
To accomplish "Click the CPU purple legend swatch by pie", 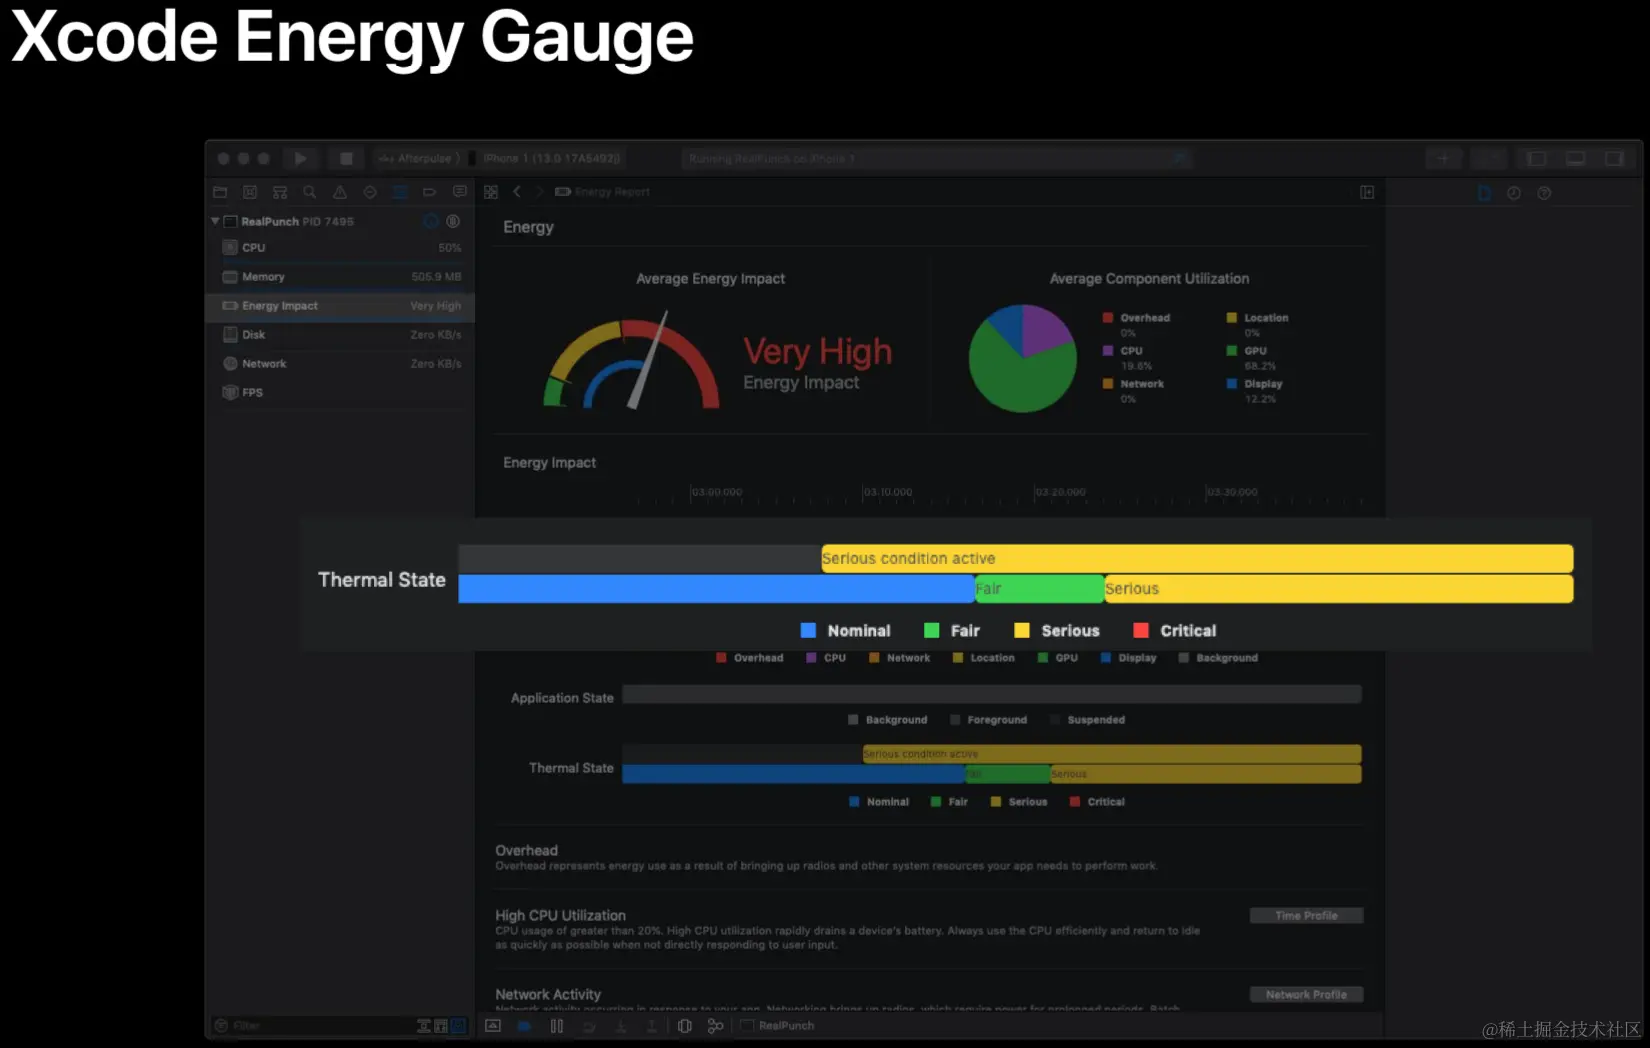I will pyautogui.click(x=1108, y=351).
